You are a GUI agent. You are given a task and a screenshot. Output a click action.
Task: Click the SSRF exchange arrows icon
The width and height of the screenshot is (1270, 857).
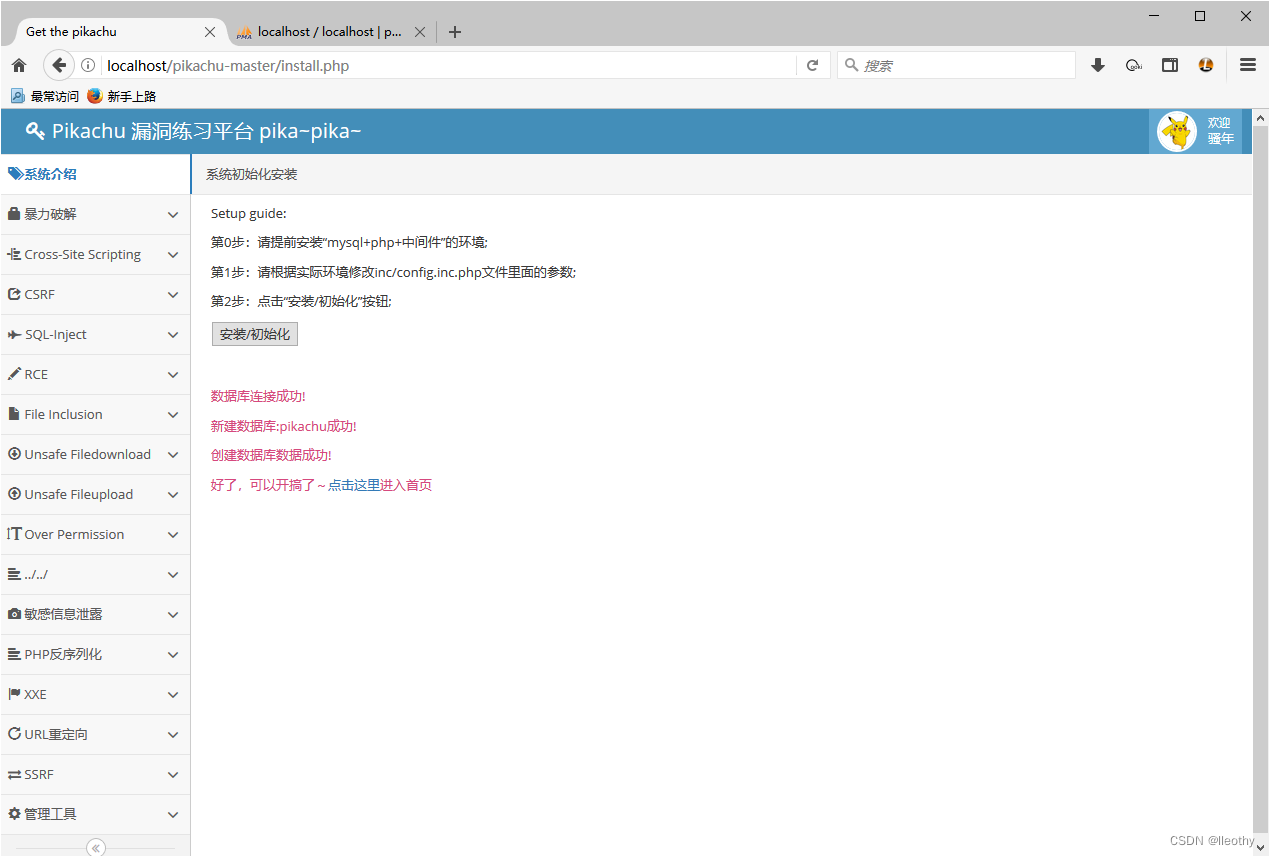(x=14, y=774)
